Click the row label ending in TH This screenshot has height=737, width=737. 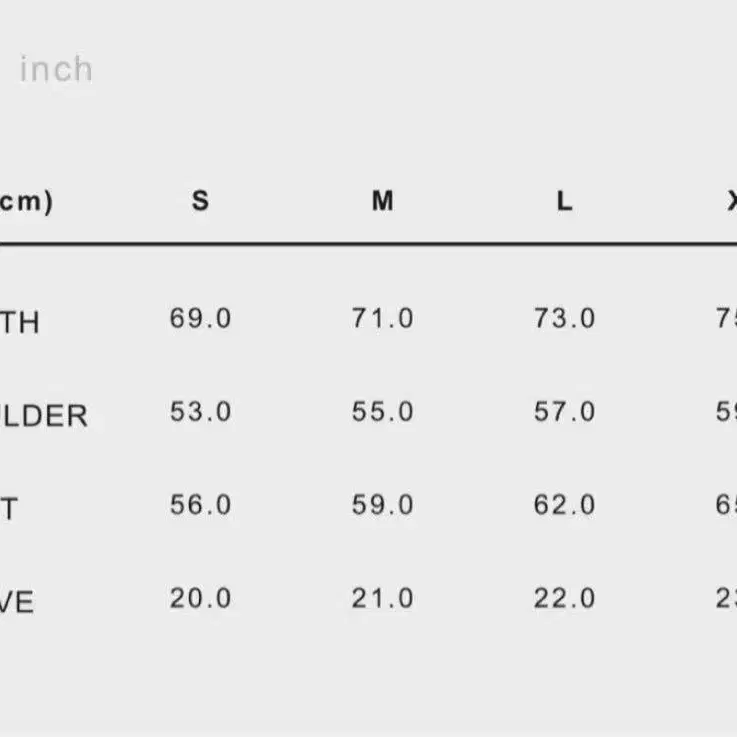19,322
